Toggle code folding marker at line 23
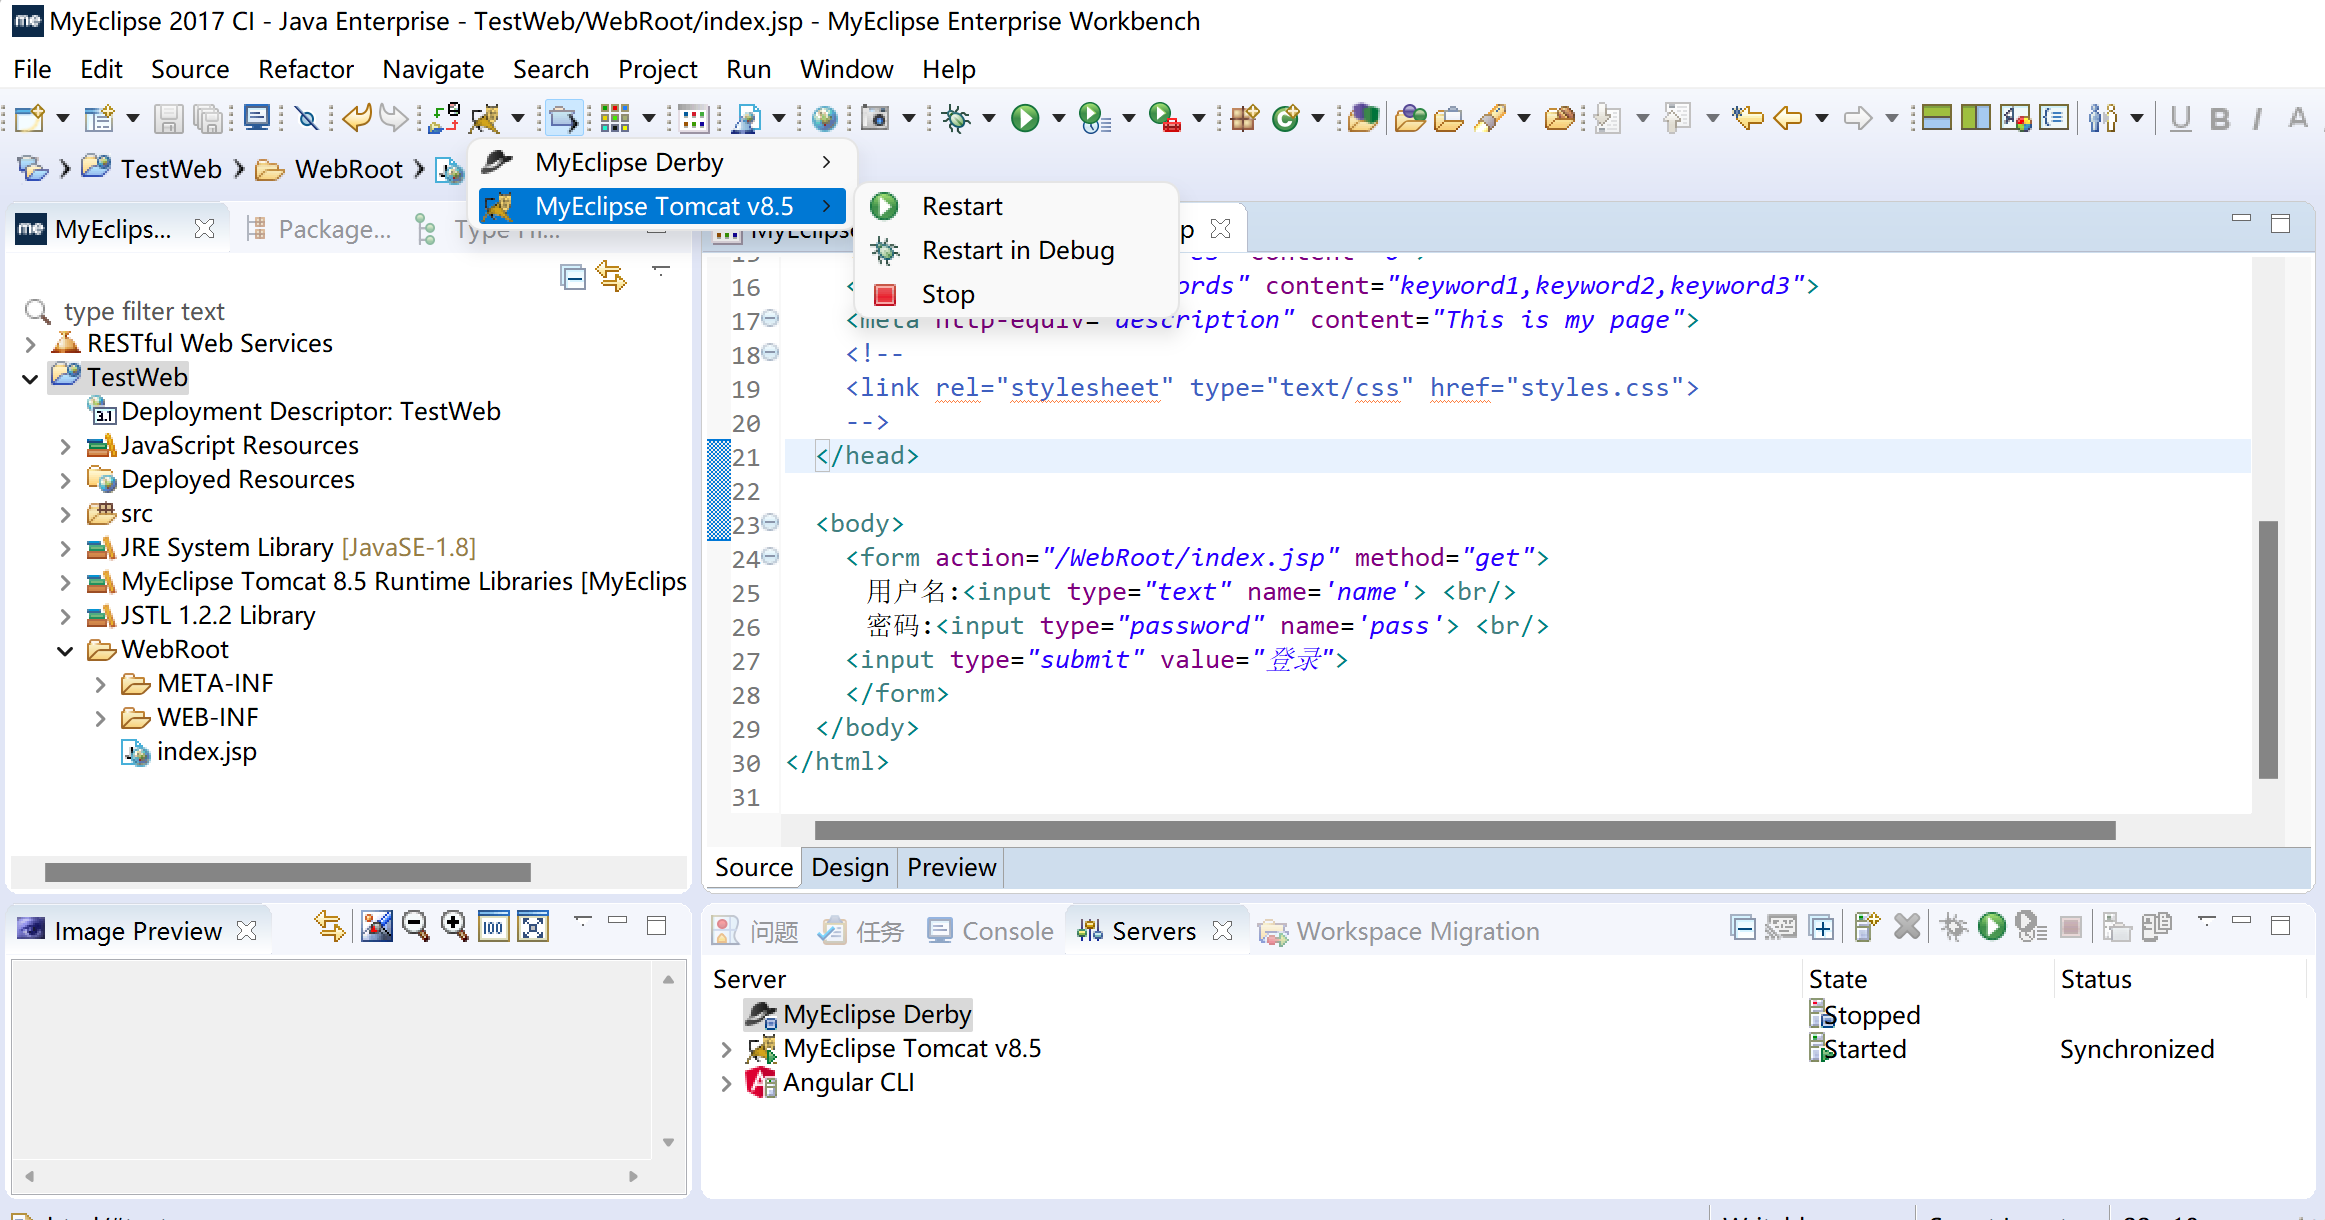 pos(770,522)
